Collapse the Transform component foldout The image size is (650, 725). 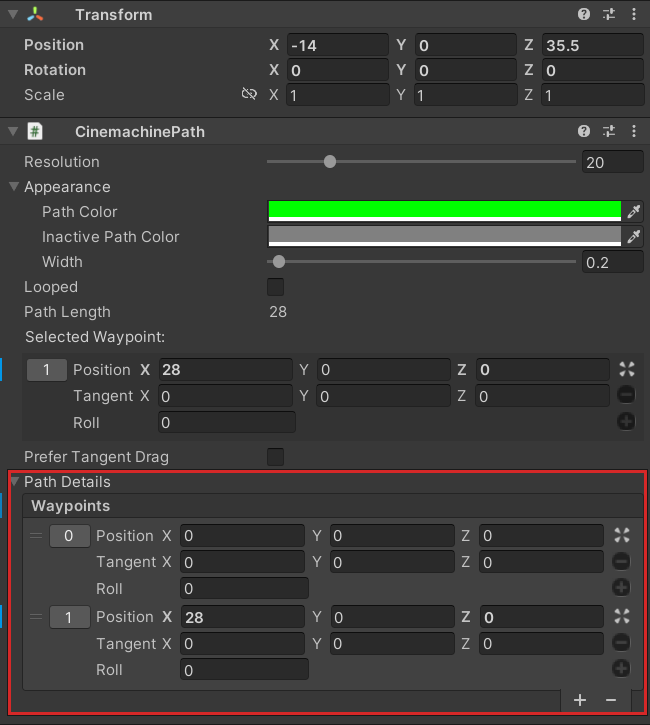[x=13, y=14]
